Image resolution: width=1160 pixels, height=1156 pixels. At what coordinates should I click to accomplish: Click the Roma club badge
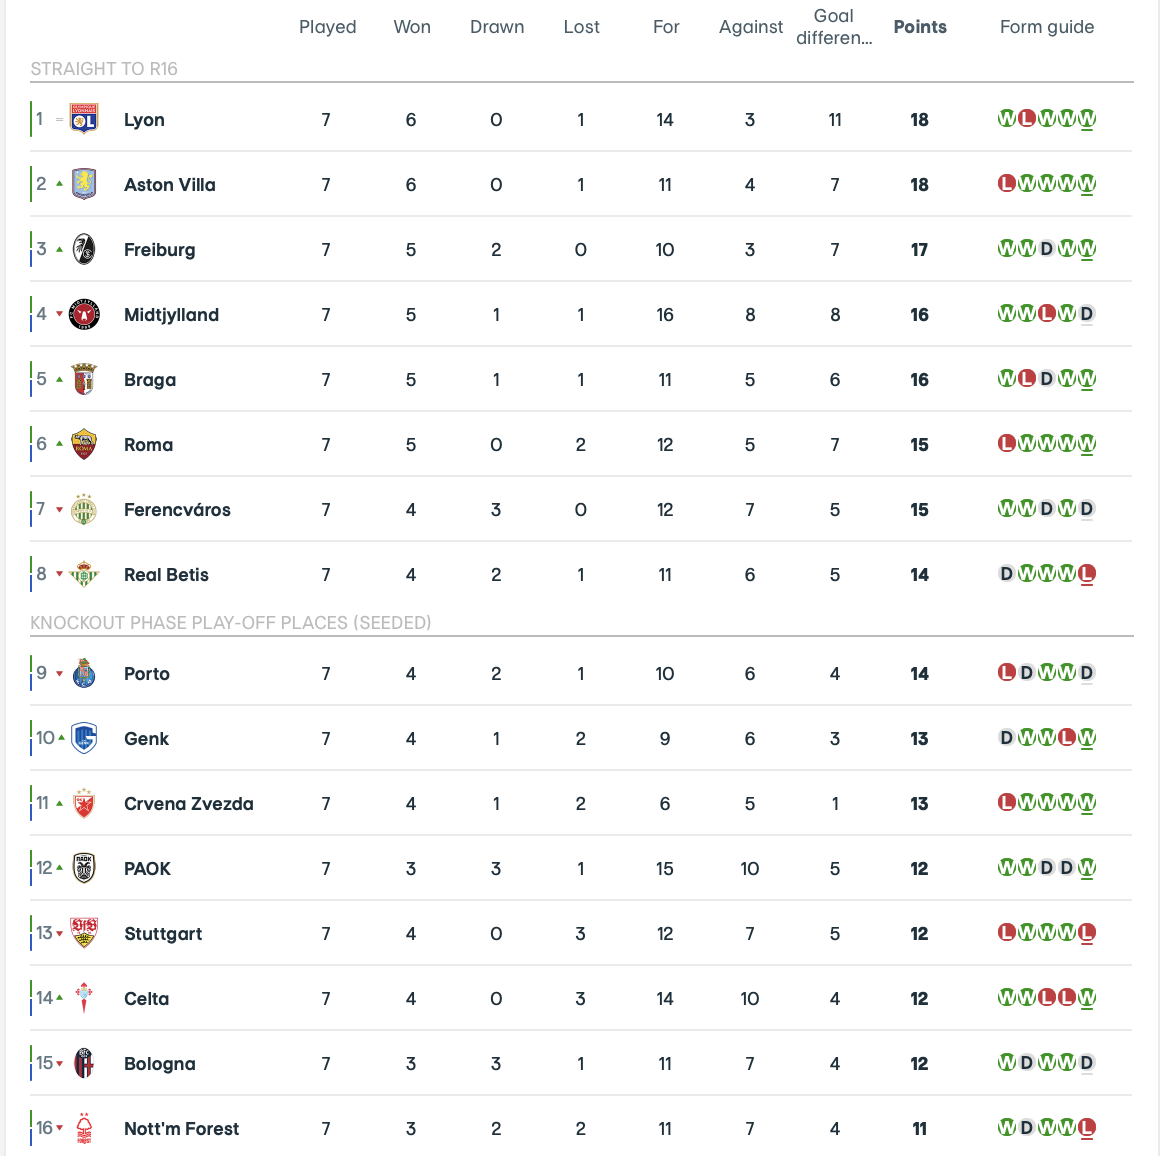[84, 445]
